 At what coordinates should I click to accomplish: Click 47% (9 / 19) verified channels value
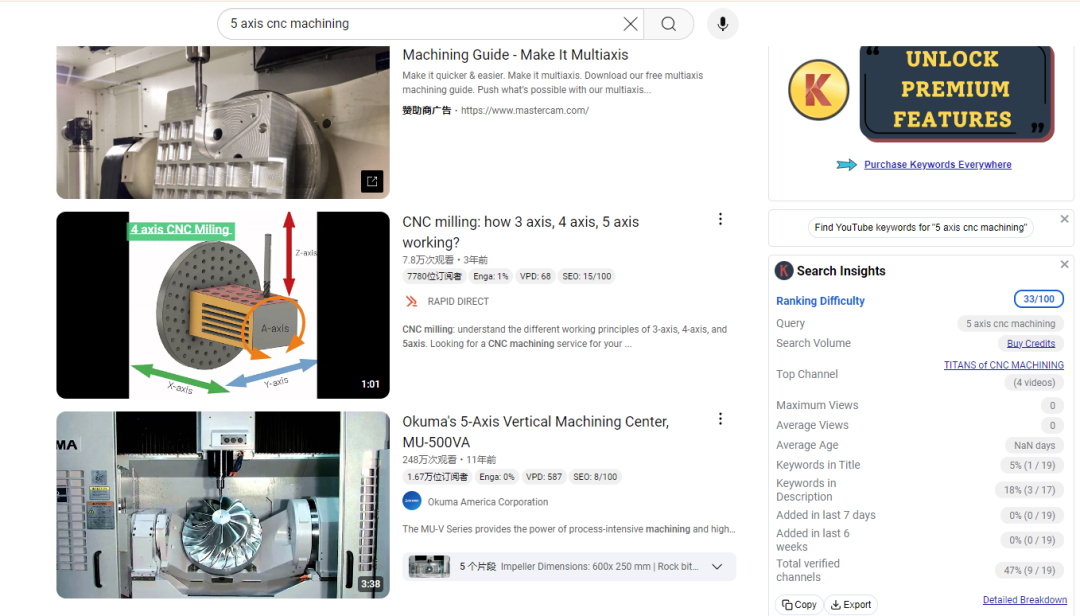[x=1029, y=571]
